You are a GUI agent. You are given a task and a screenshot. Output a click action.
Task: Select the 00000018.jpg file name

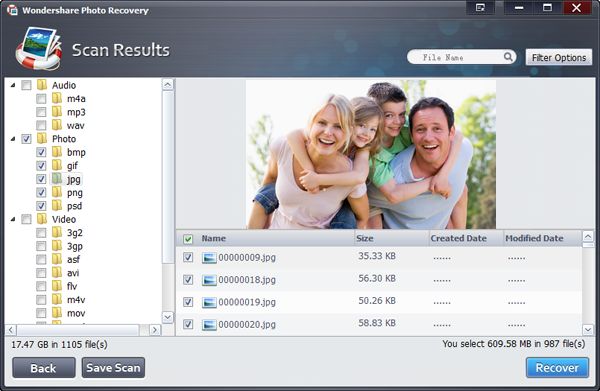[247, 280]
